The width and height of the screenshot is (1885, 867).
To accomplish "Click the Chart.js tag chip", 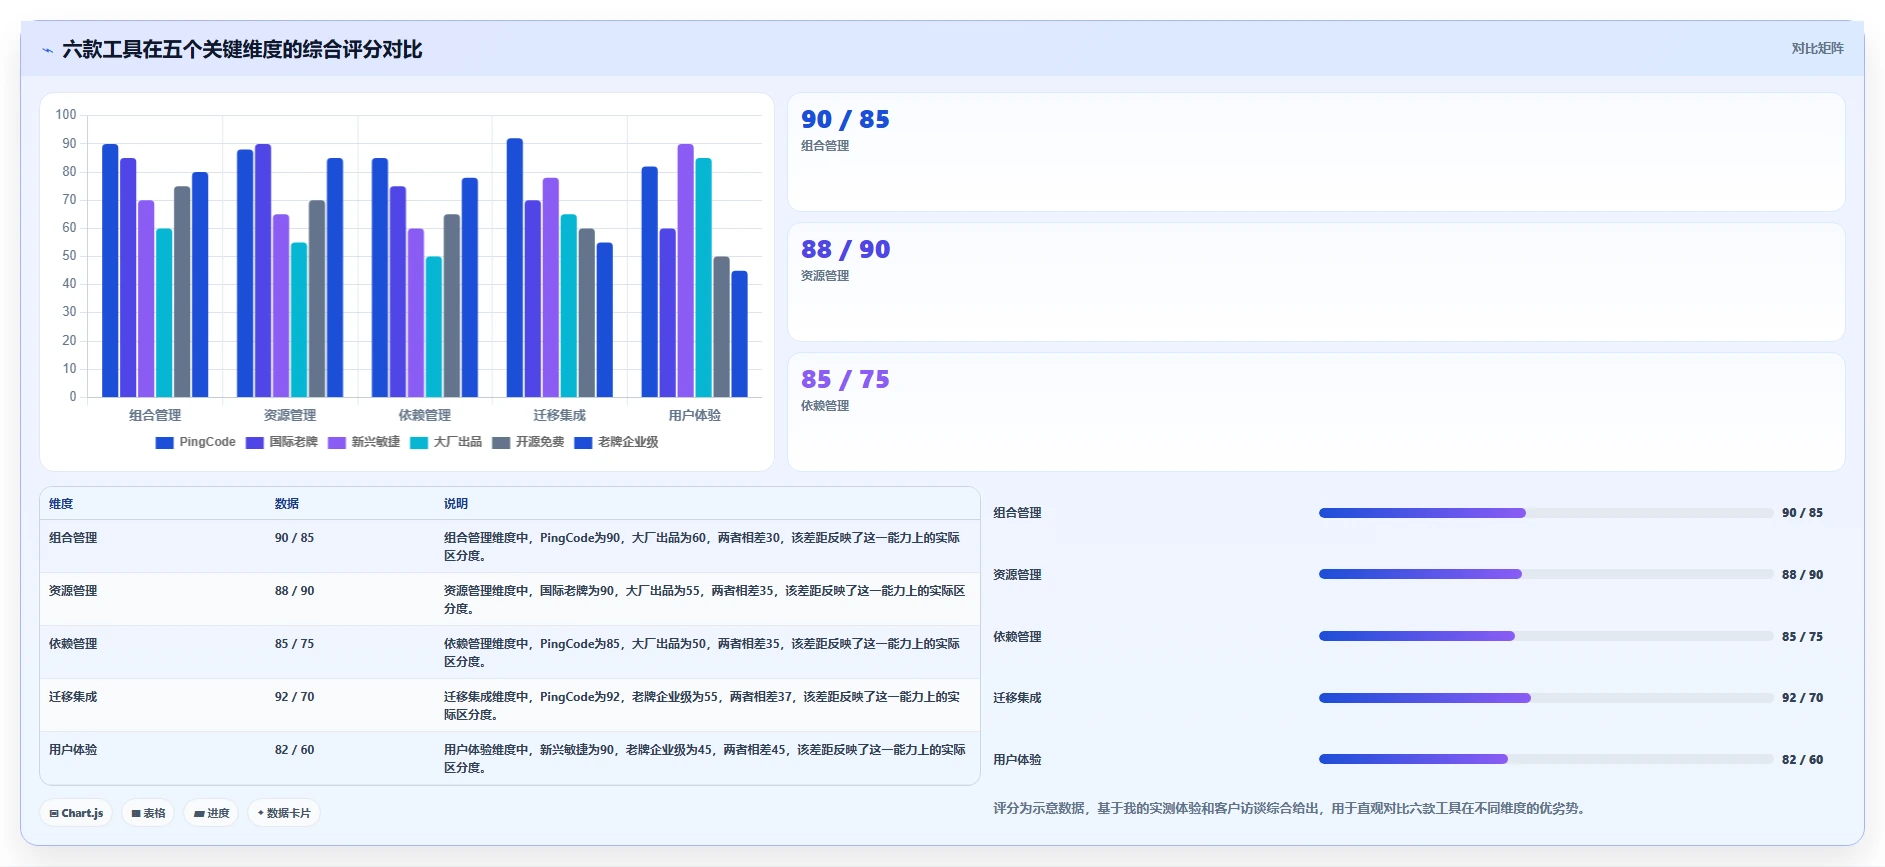I will (x=76, y=813).
